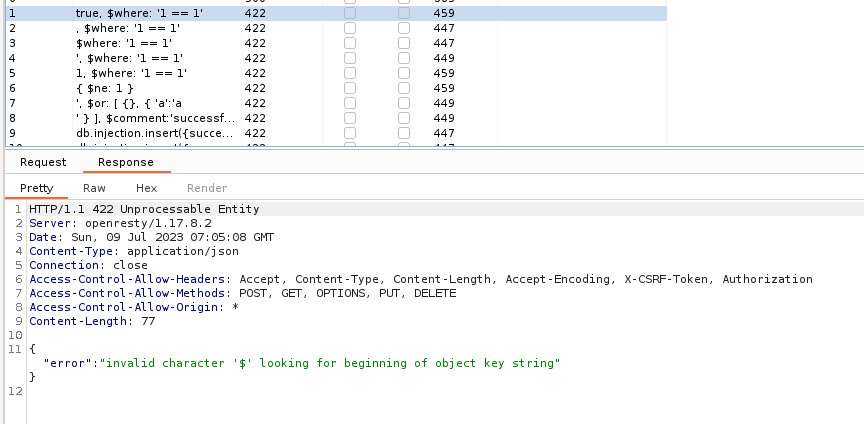Click the 'HTTP/1.1 422 Unprocessable Entity' status line
This screenshot has width=864, height=424.
tap(144, 209)
